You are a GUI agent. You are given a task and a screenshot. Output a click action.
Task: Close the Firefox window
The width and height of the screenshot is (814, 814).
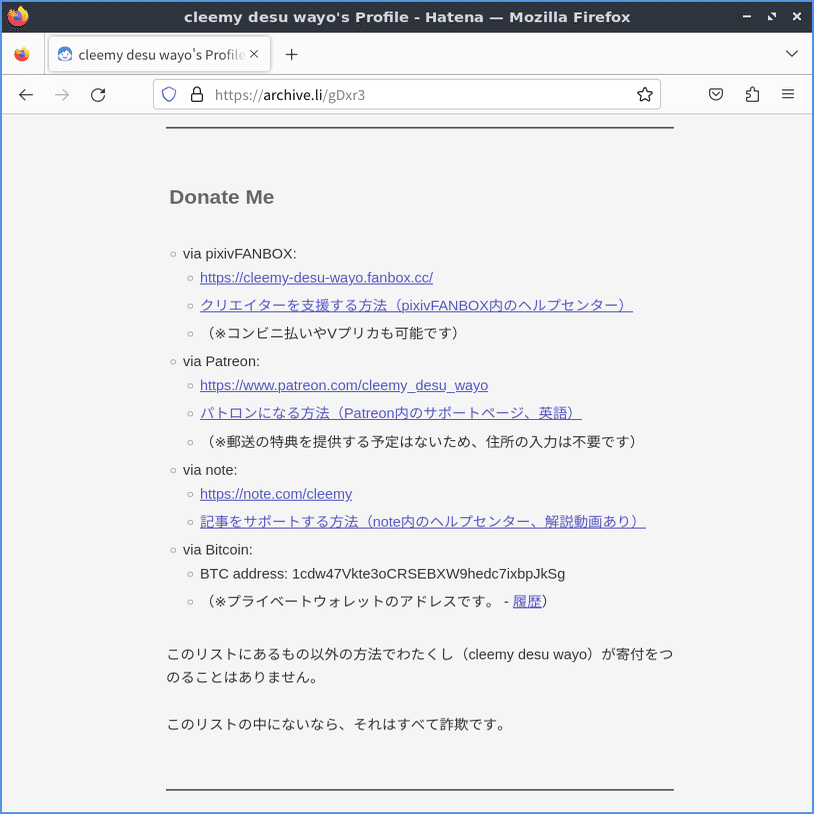[x=797, y=17]
